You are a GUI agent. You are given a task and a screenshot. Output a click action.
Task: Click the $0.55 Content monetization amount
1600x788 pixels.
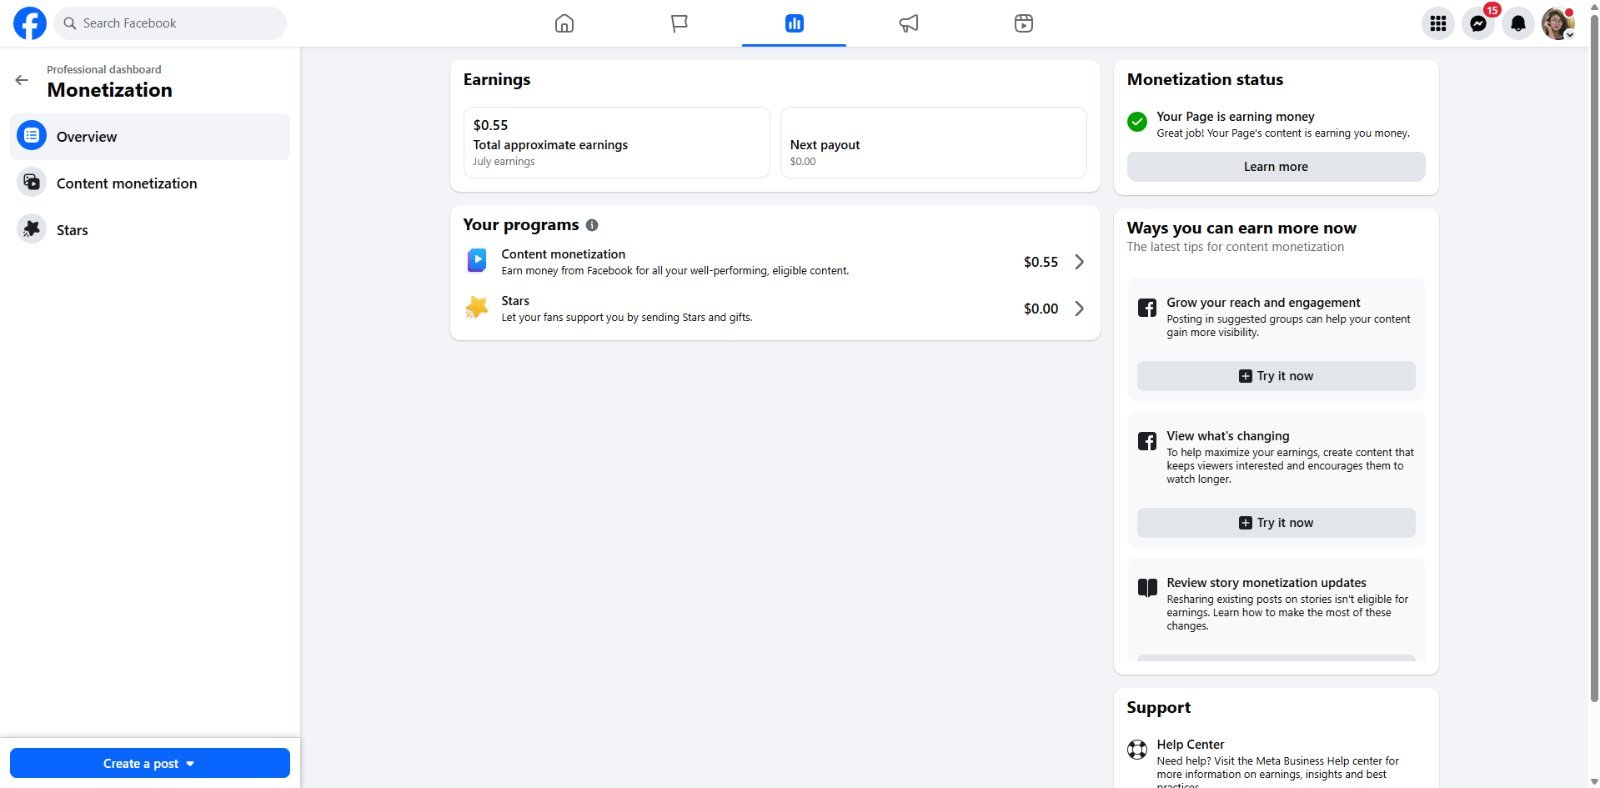1041,262
